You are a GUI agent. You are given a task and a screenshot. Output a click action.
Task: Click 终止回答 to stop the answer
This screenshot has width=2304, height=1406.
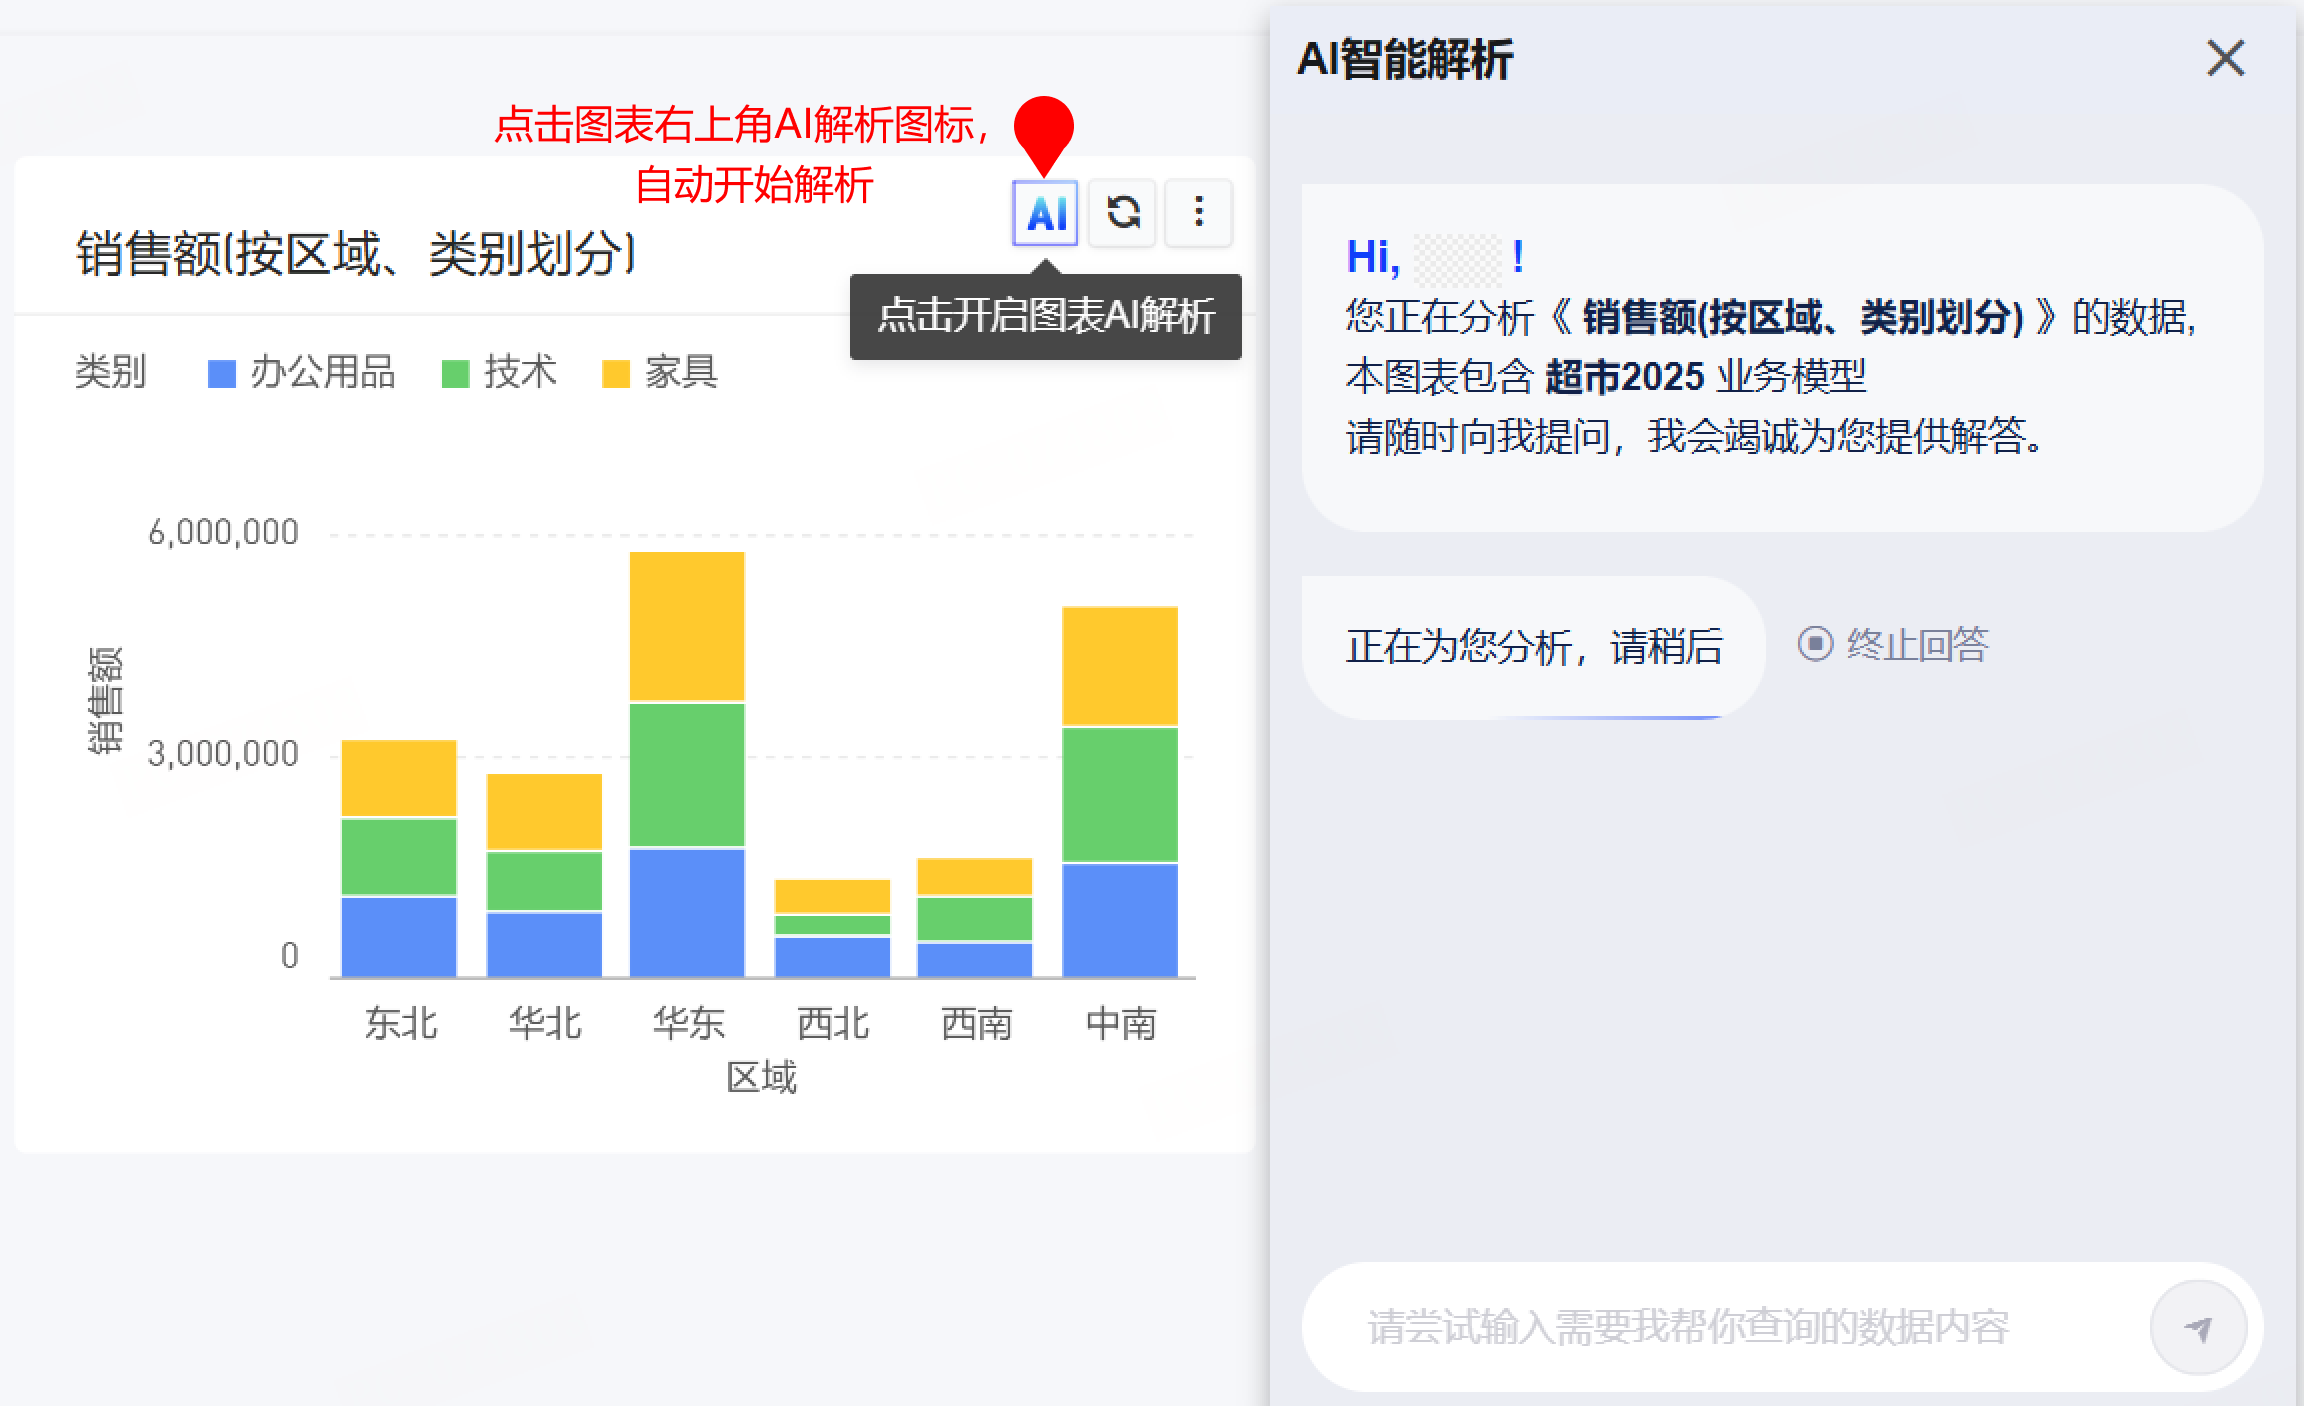(x=1917, y=644)
